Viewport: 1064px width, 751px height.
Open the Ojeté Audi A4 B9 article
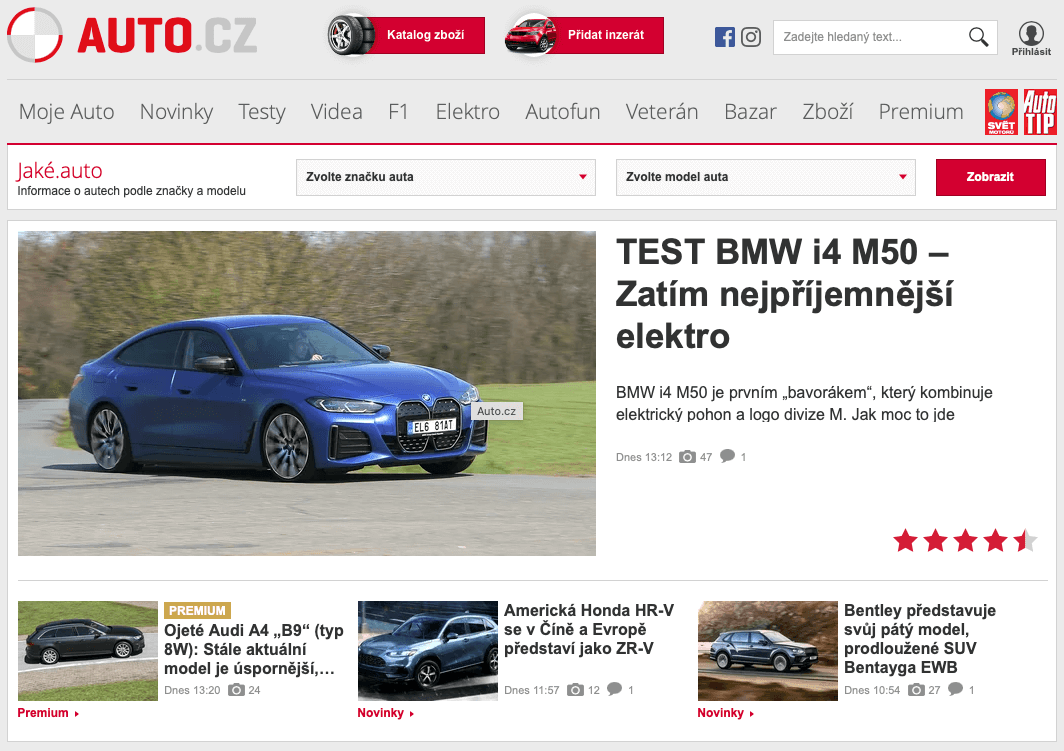coord(254,649)
